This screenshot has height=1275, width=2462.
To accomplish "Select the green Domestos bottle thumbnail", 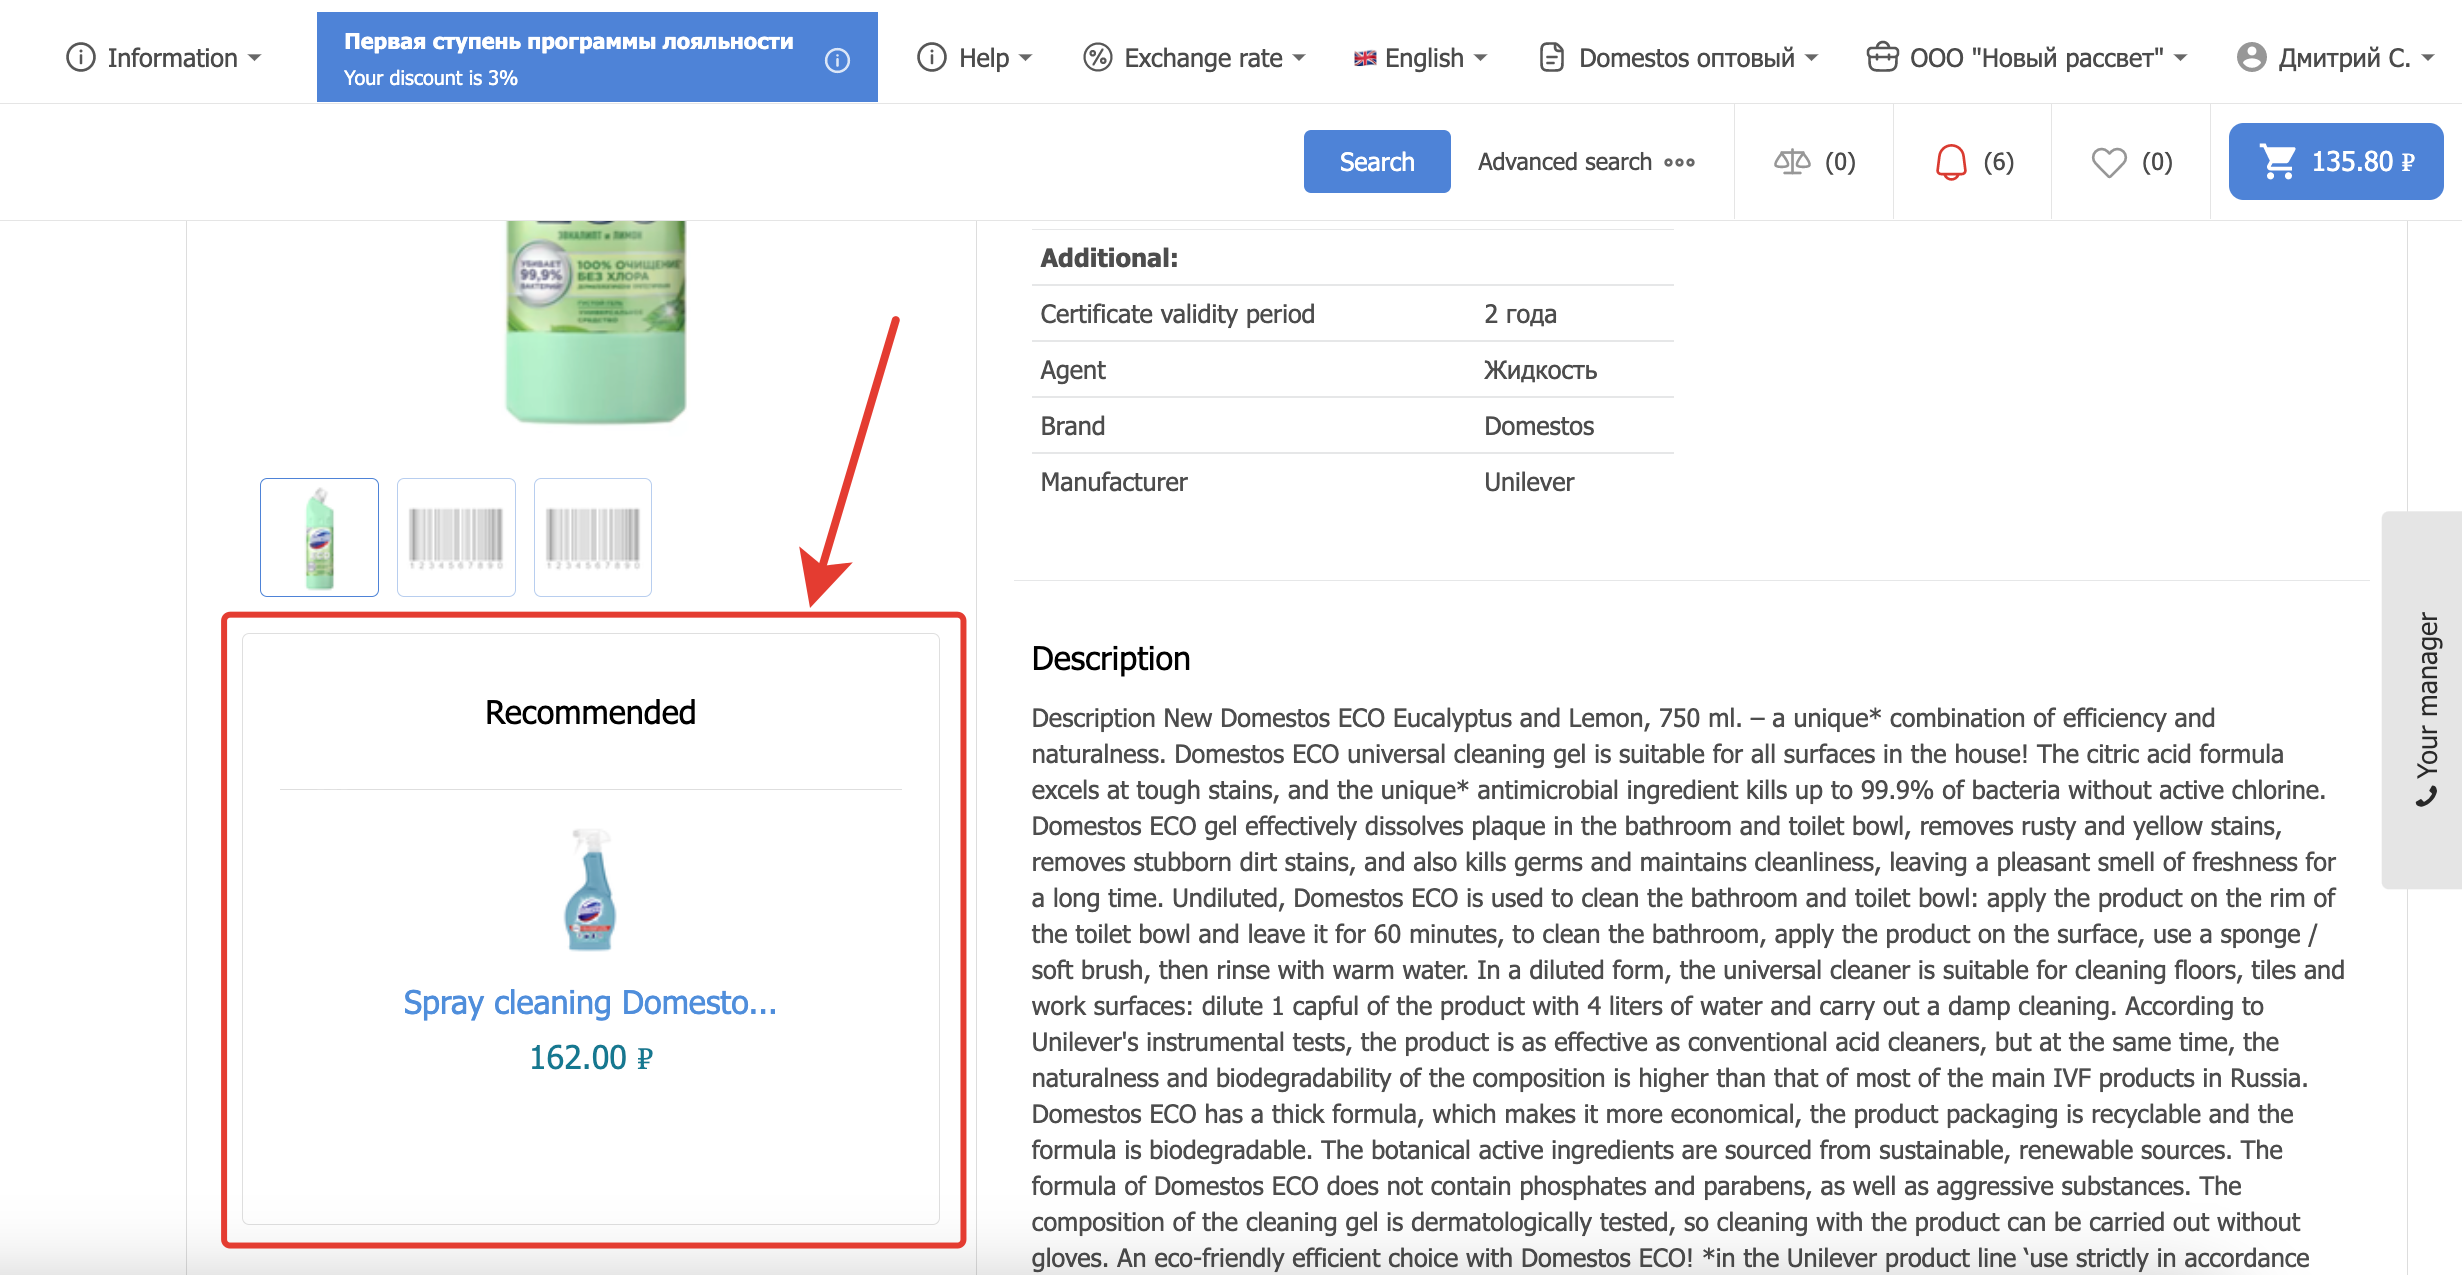I will tap(319, 537).
